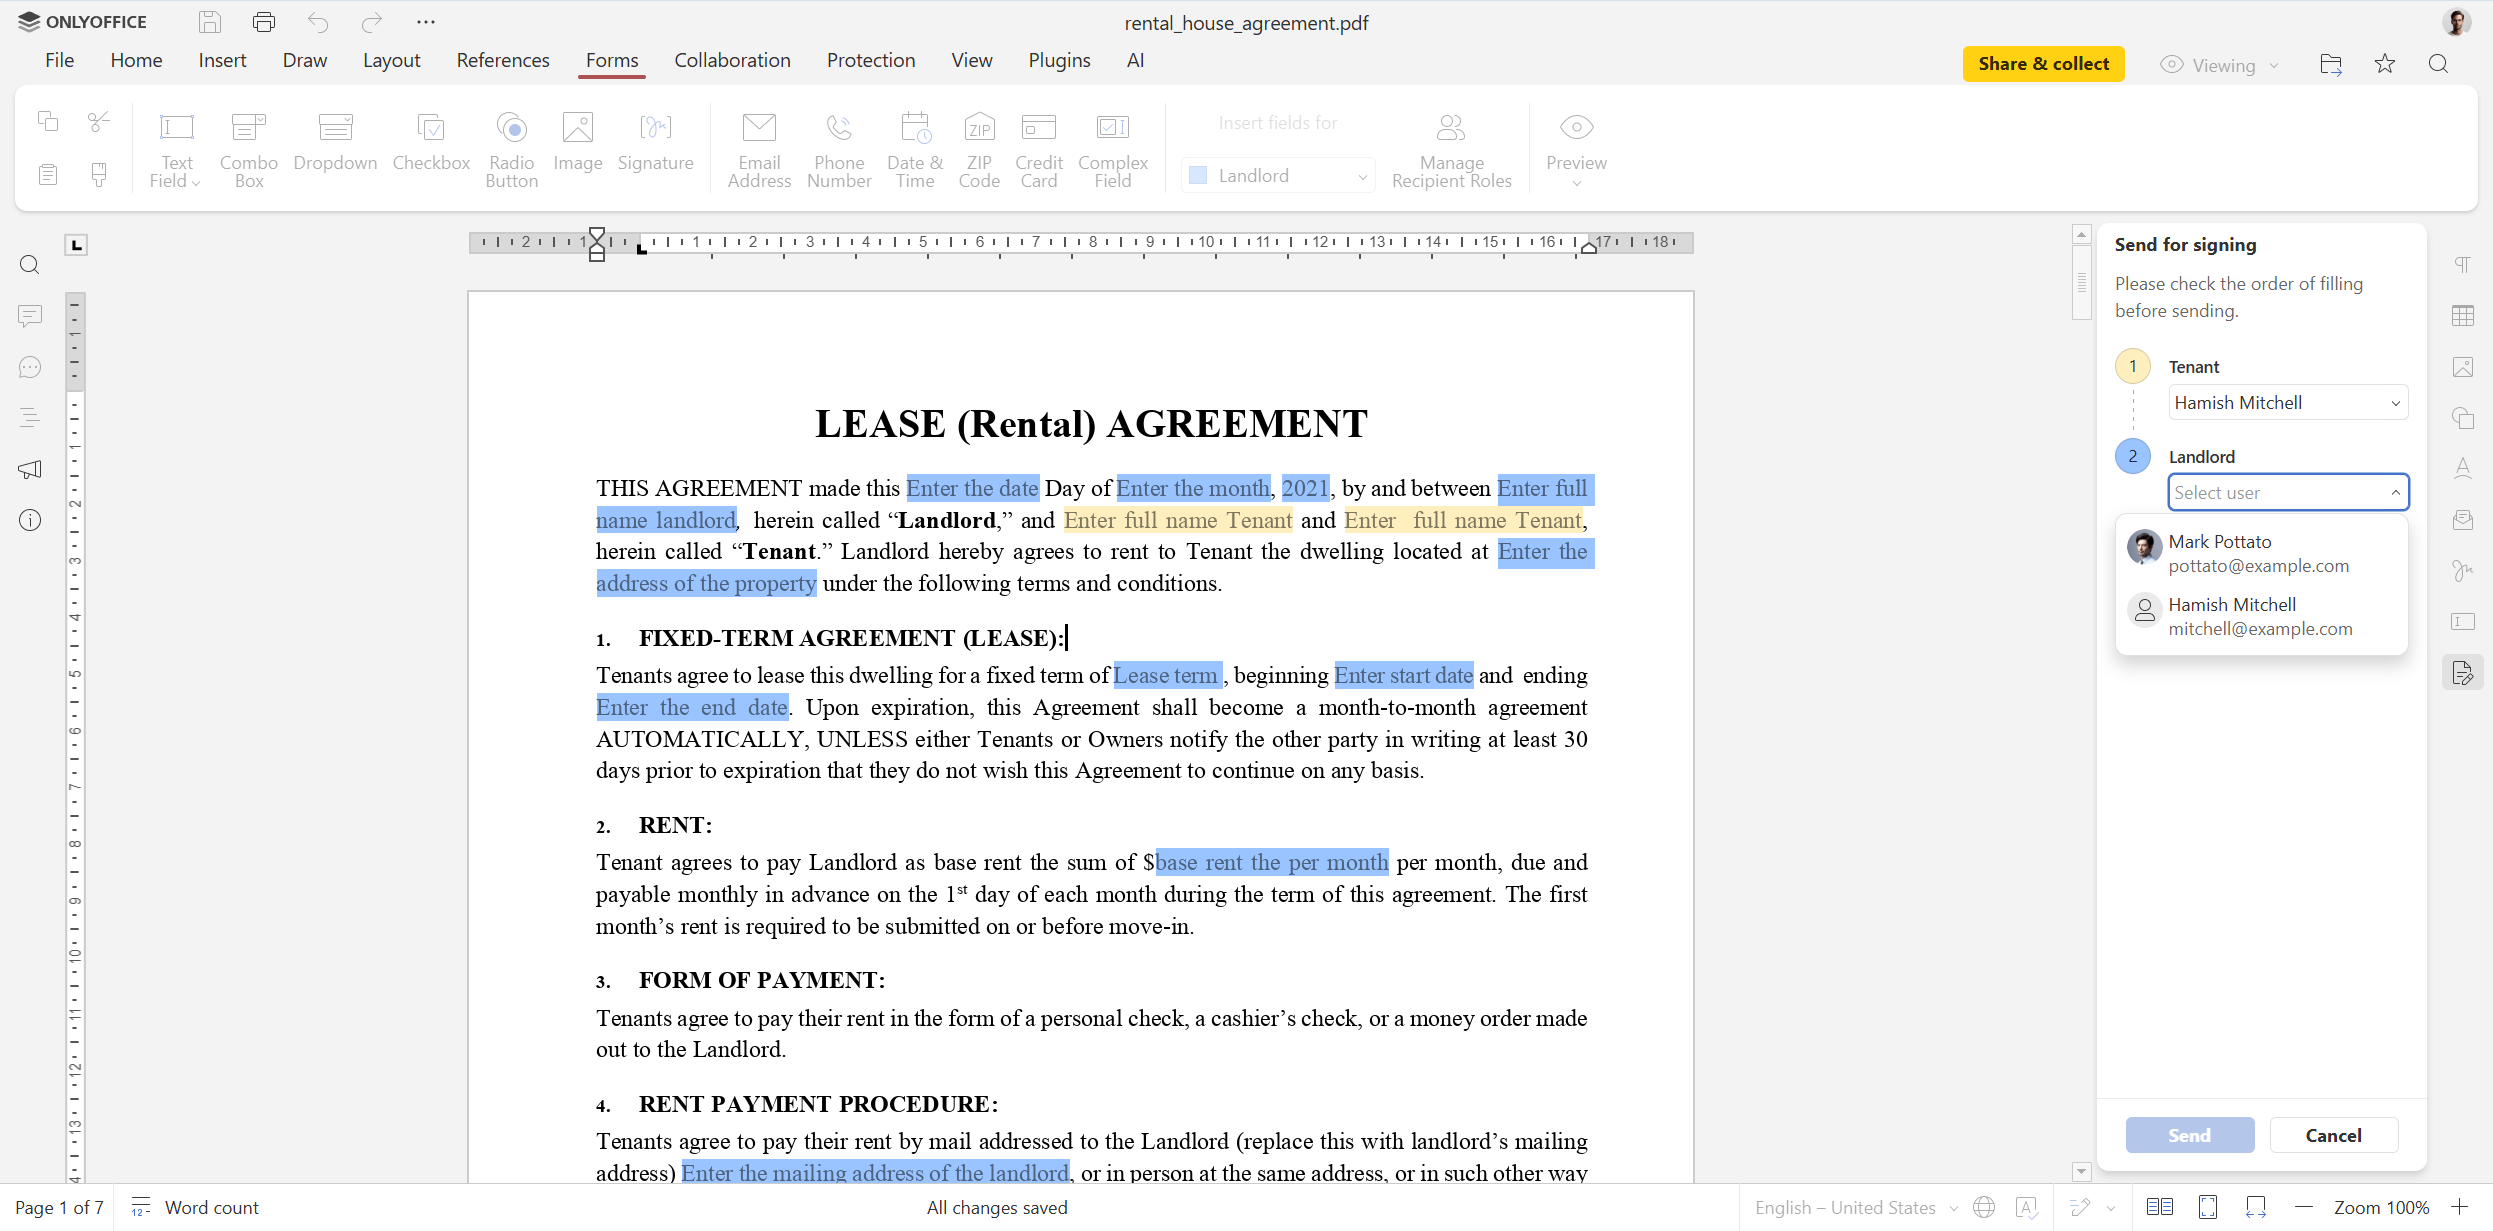
Task: Open the File menu
Action: pyautogui.click(x=60, y=60)
